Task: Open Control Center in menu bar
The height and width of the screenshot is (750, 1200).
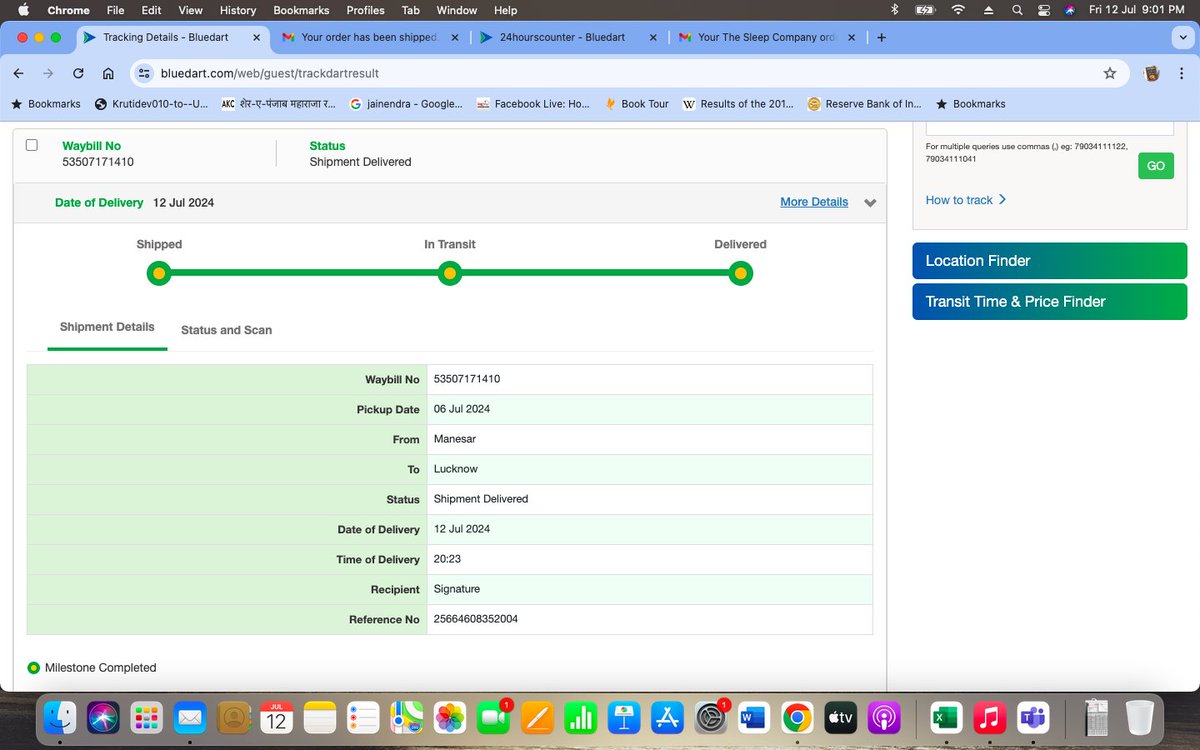Action: (x=1043, y=10)
